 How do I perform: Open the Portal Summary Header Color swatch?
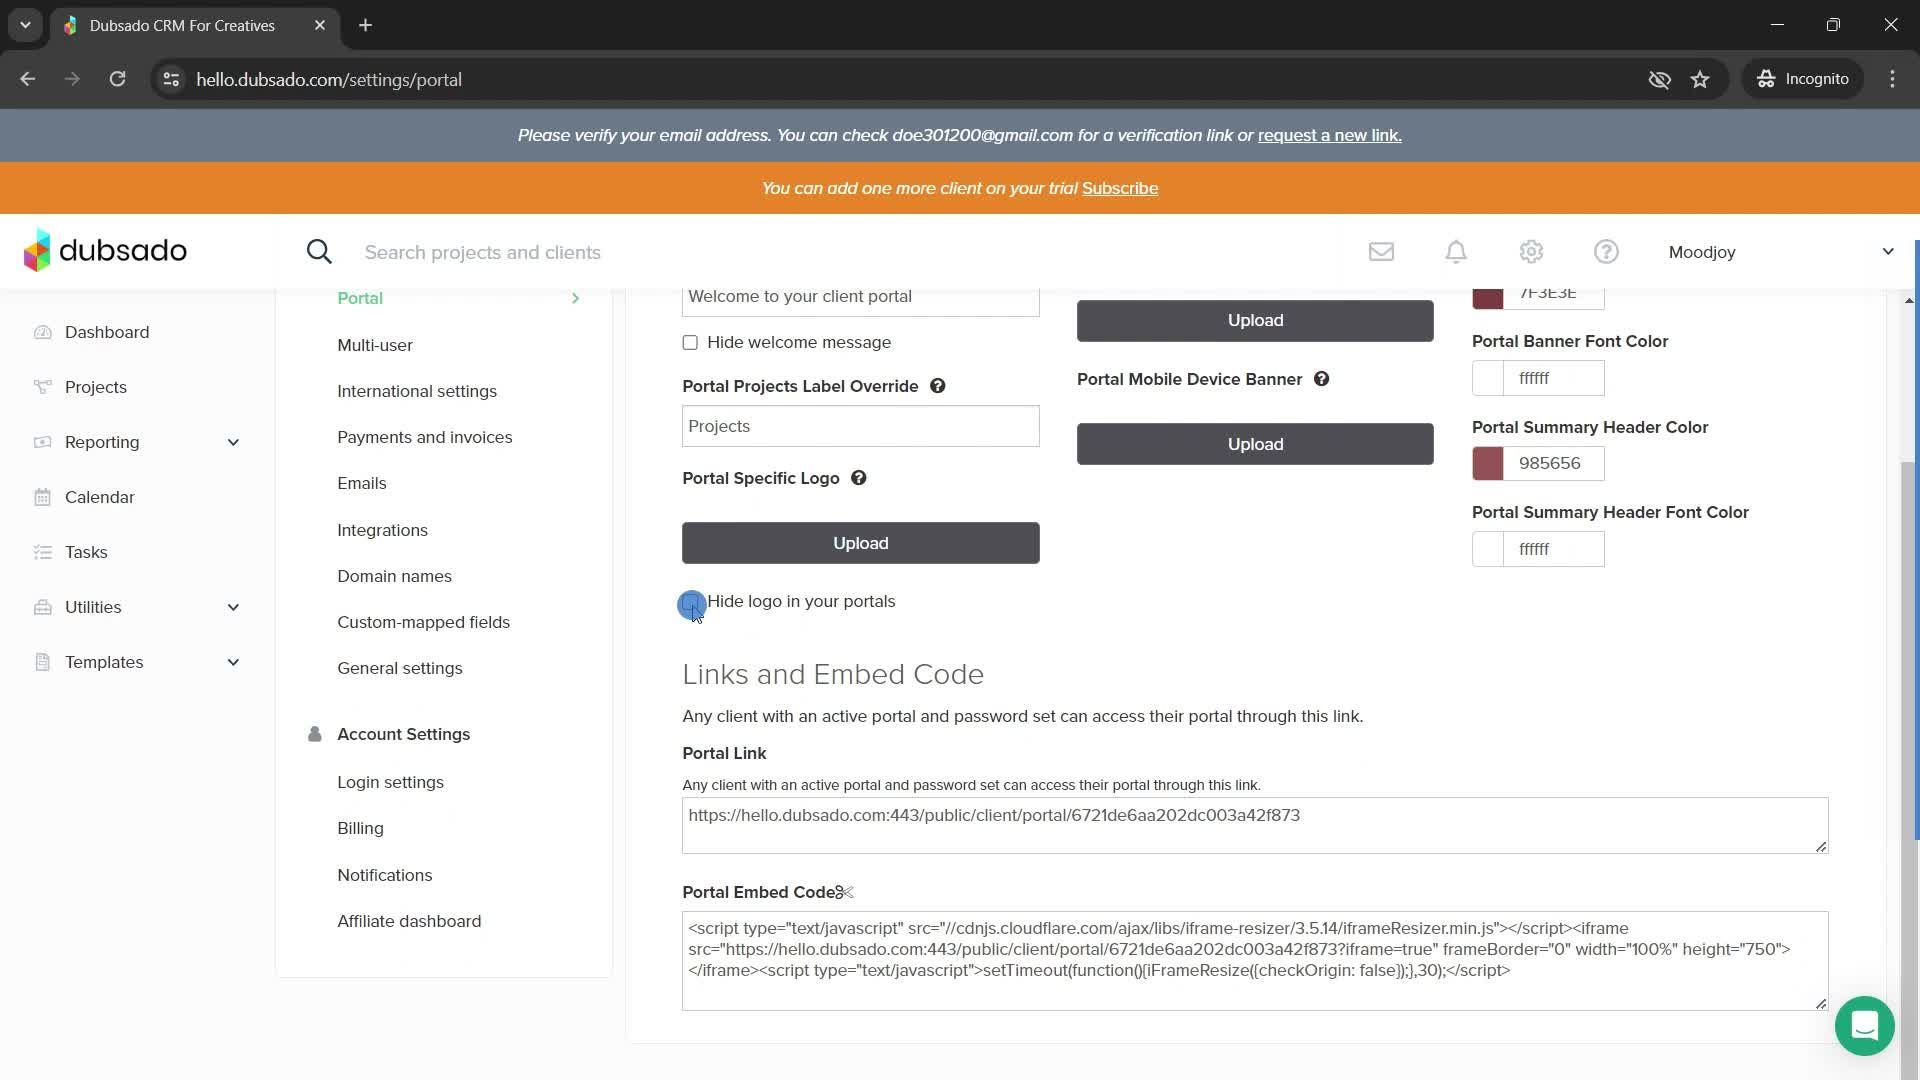tap(1488, 464)
